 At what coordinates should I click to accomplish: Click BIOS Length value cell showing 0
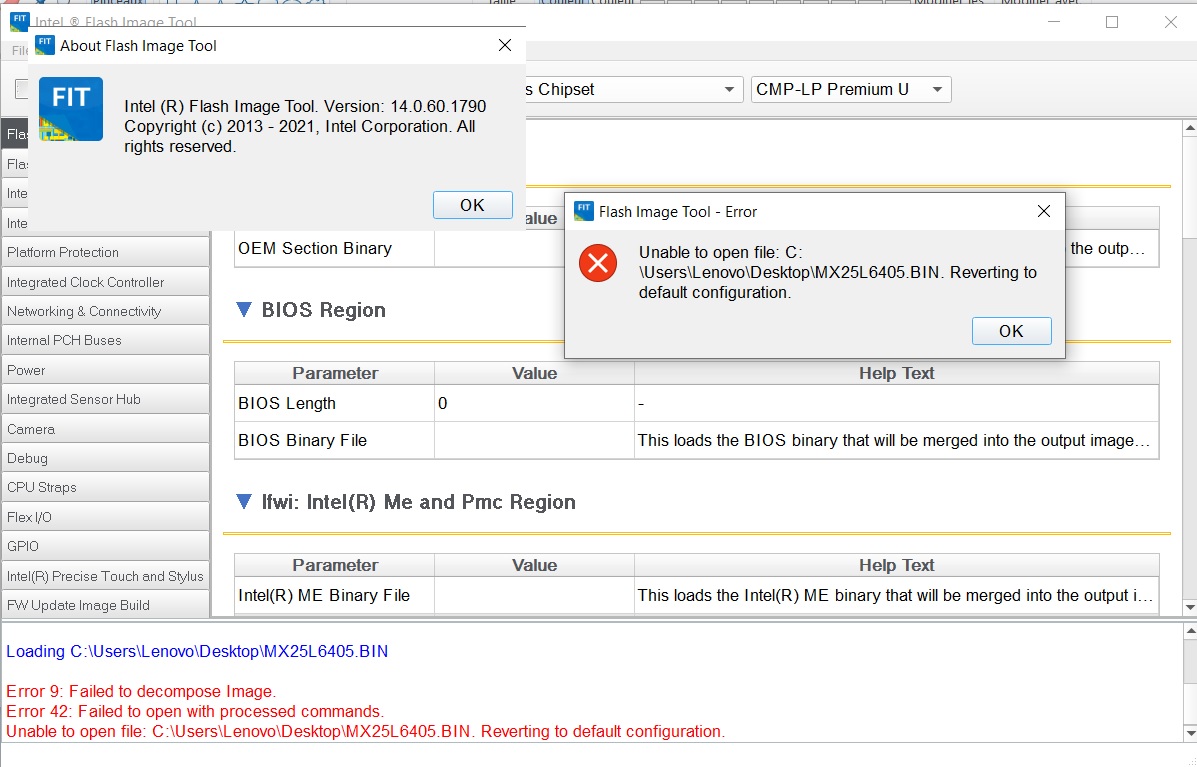point(534,403)
